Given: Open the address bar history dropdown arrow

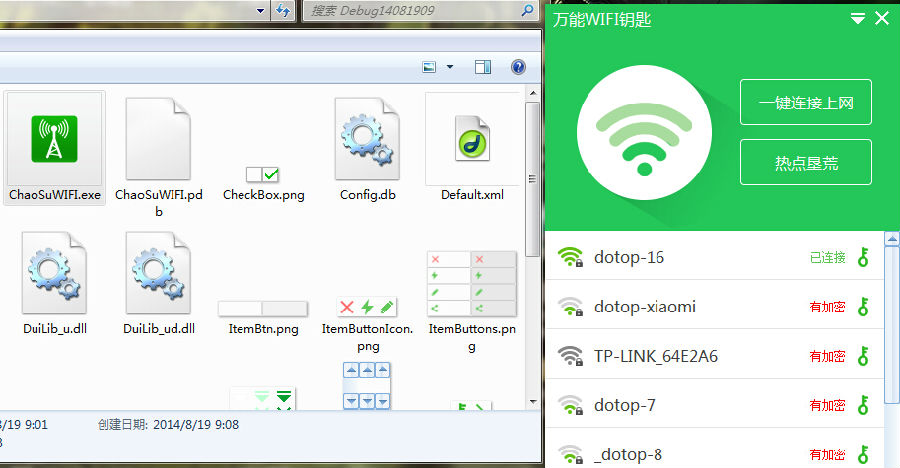Looking at the screenshot, I should click(x=261, y=10).
